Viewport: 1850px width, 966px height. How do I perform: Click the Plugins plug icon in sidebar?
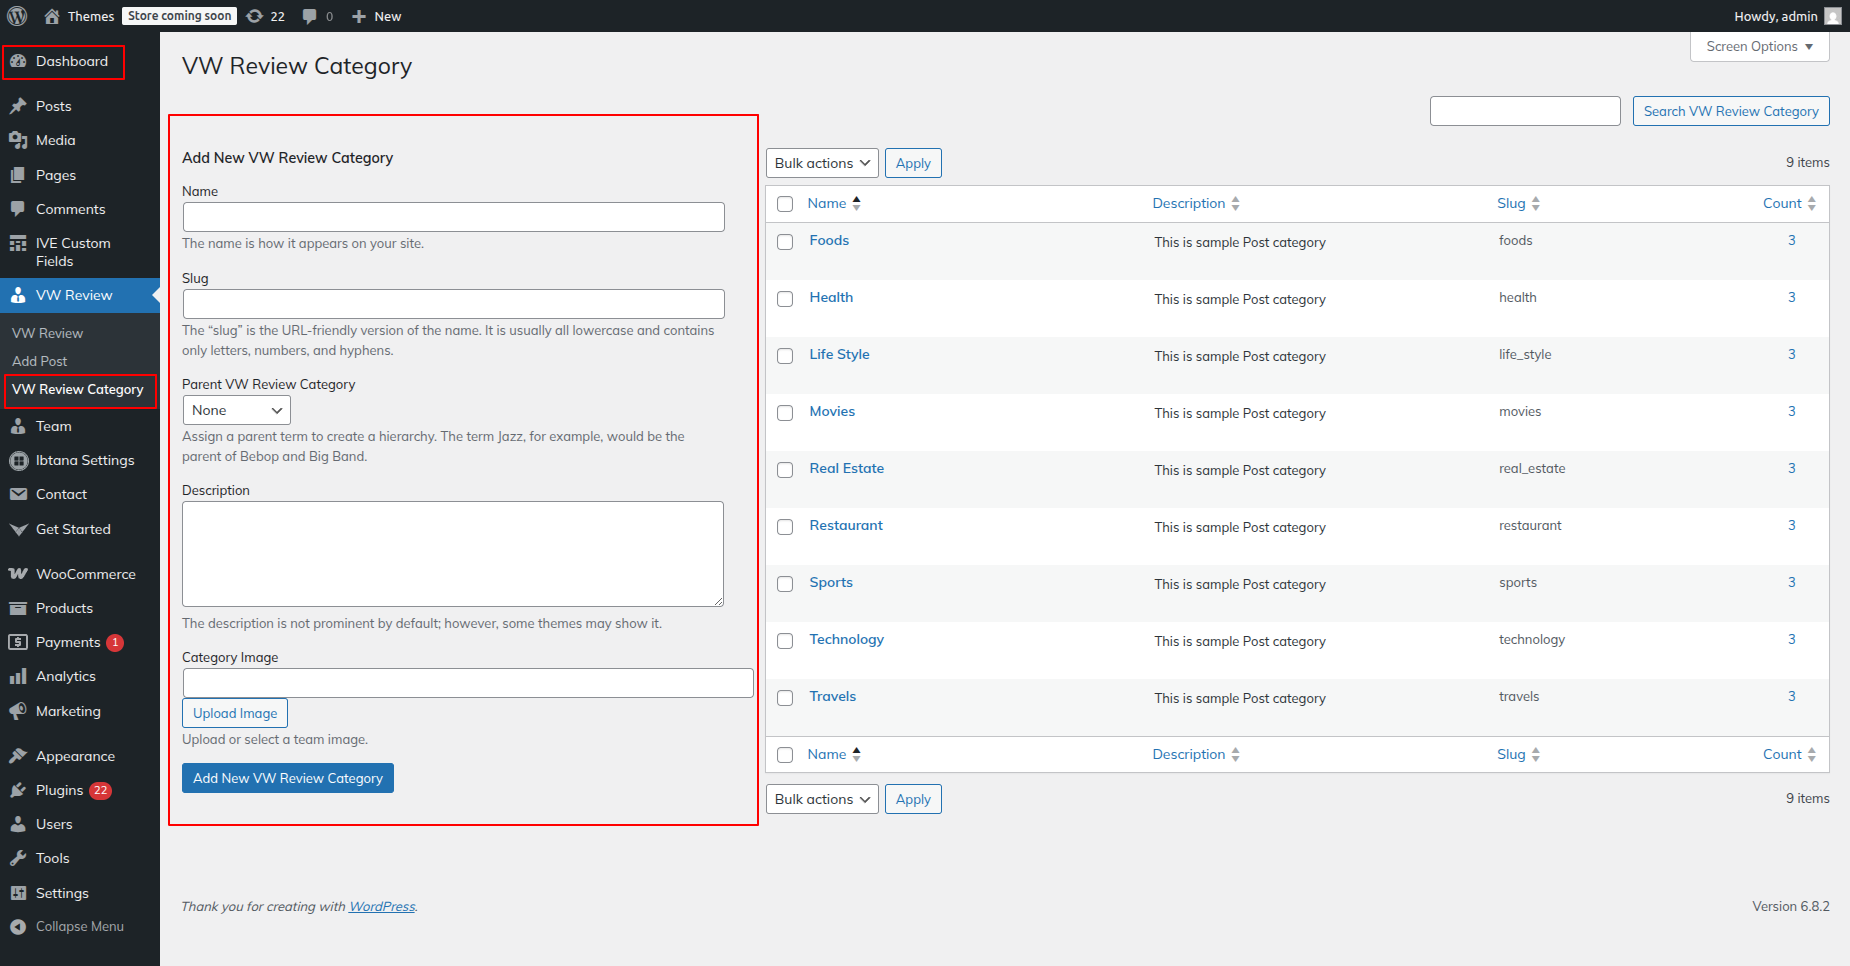click(18, 790)
